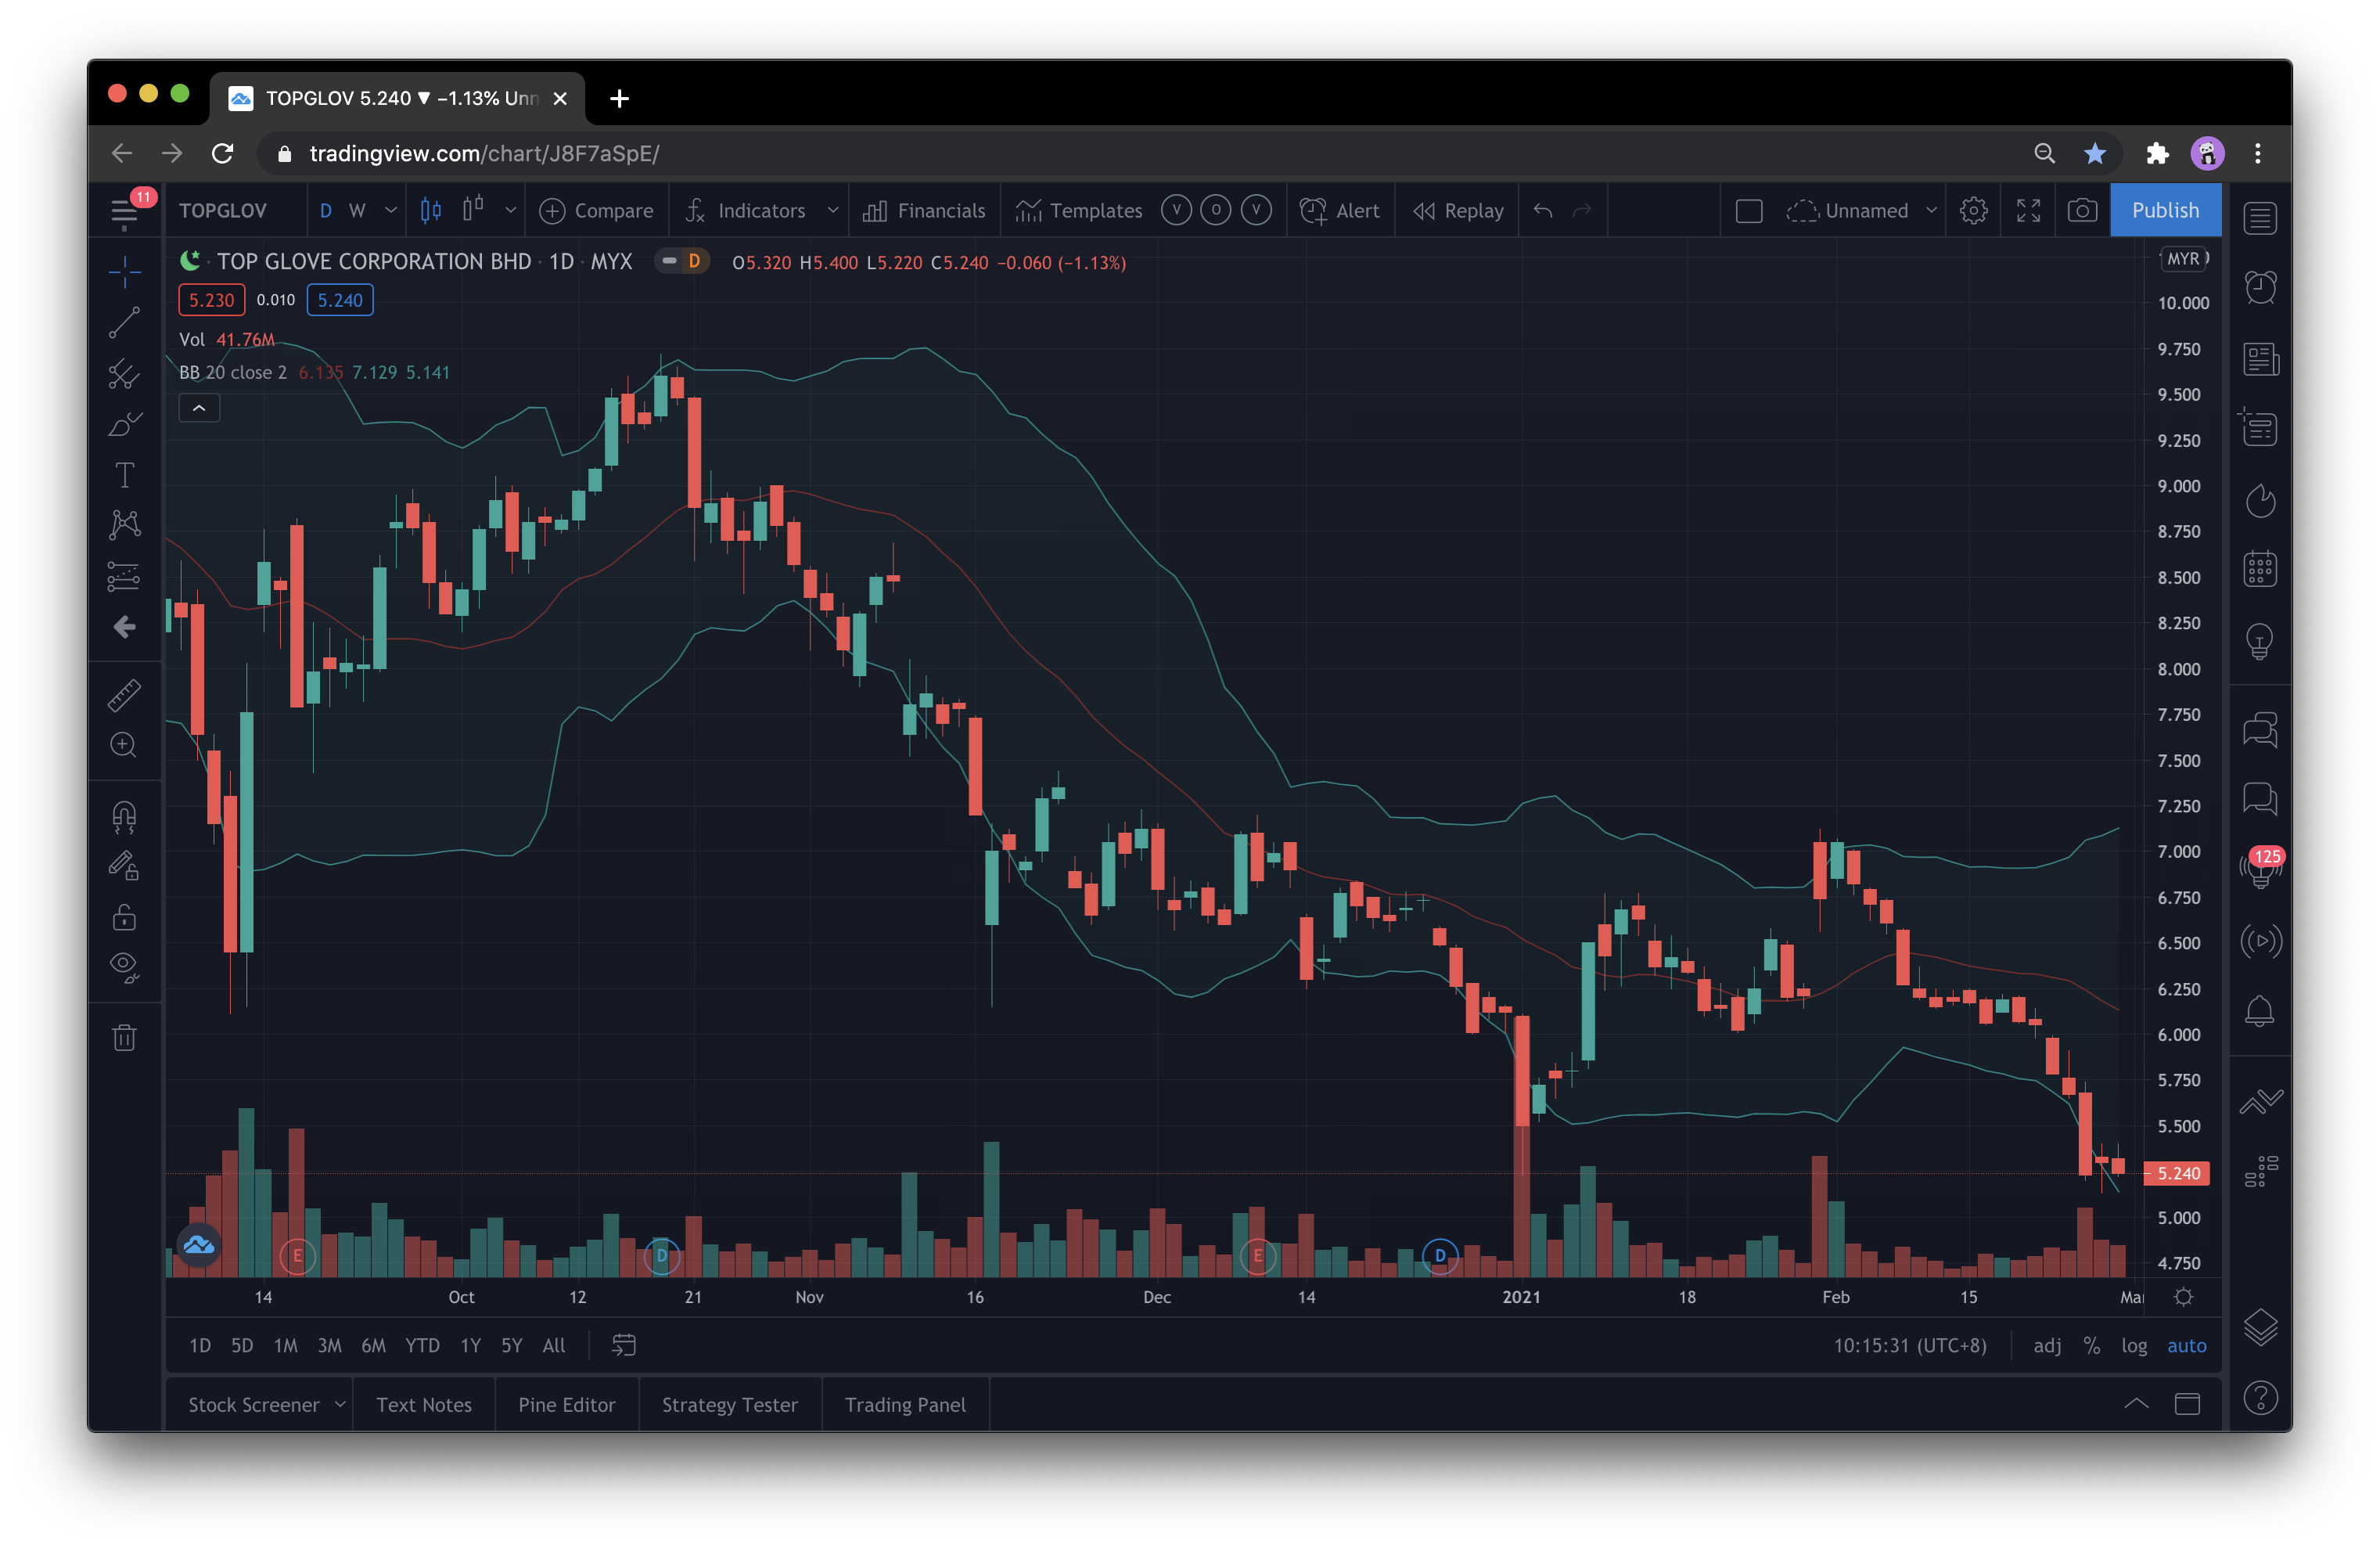Expand the chart style dropdown arrow
Image resolution: width=2380 pixels, height=1548 pixels.
[510, 211]
